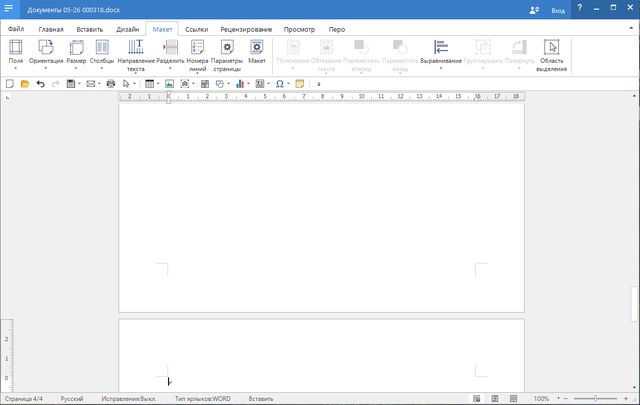Toggle Вставить insert mode in status bar
Viewport: 640px width, 405px height.
click(261, 398)
